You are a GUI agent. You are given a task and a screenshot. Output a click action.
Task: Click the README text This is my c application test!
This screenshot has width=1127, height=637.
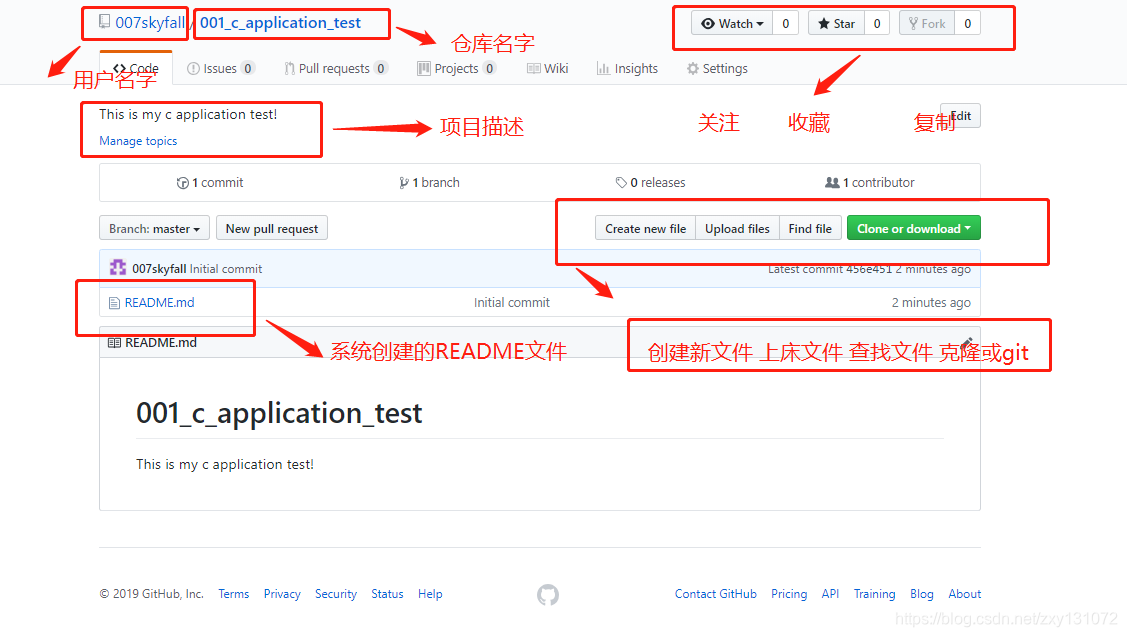tap(225, 464)
